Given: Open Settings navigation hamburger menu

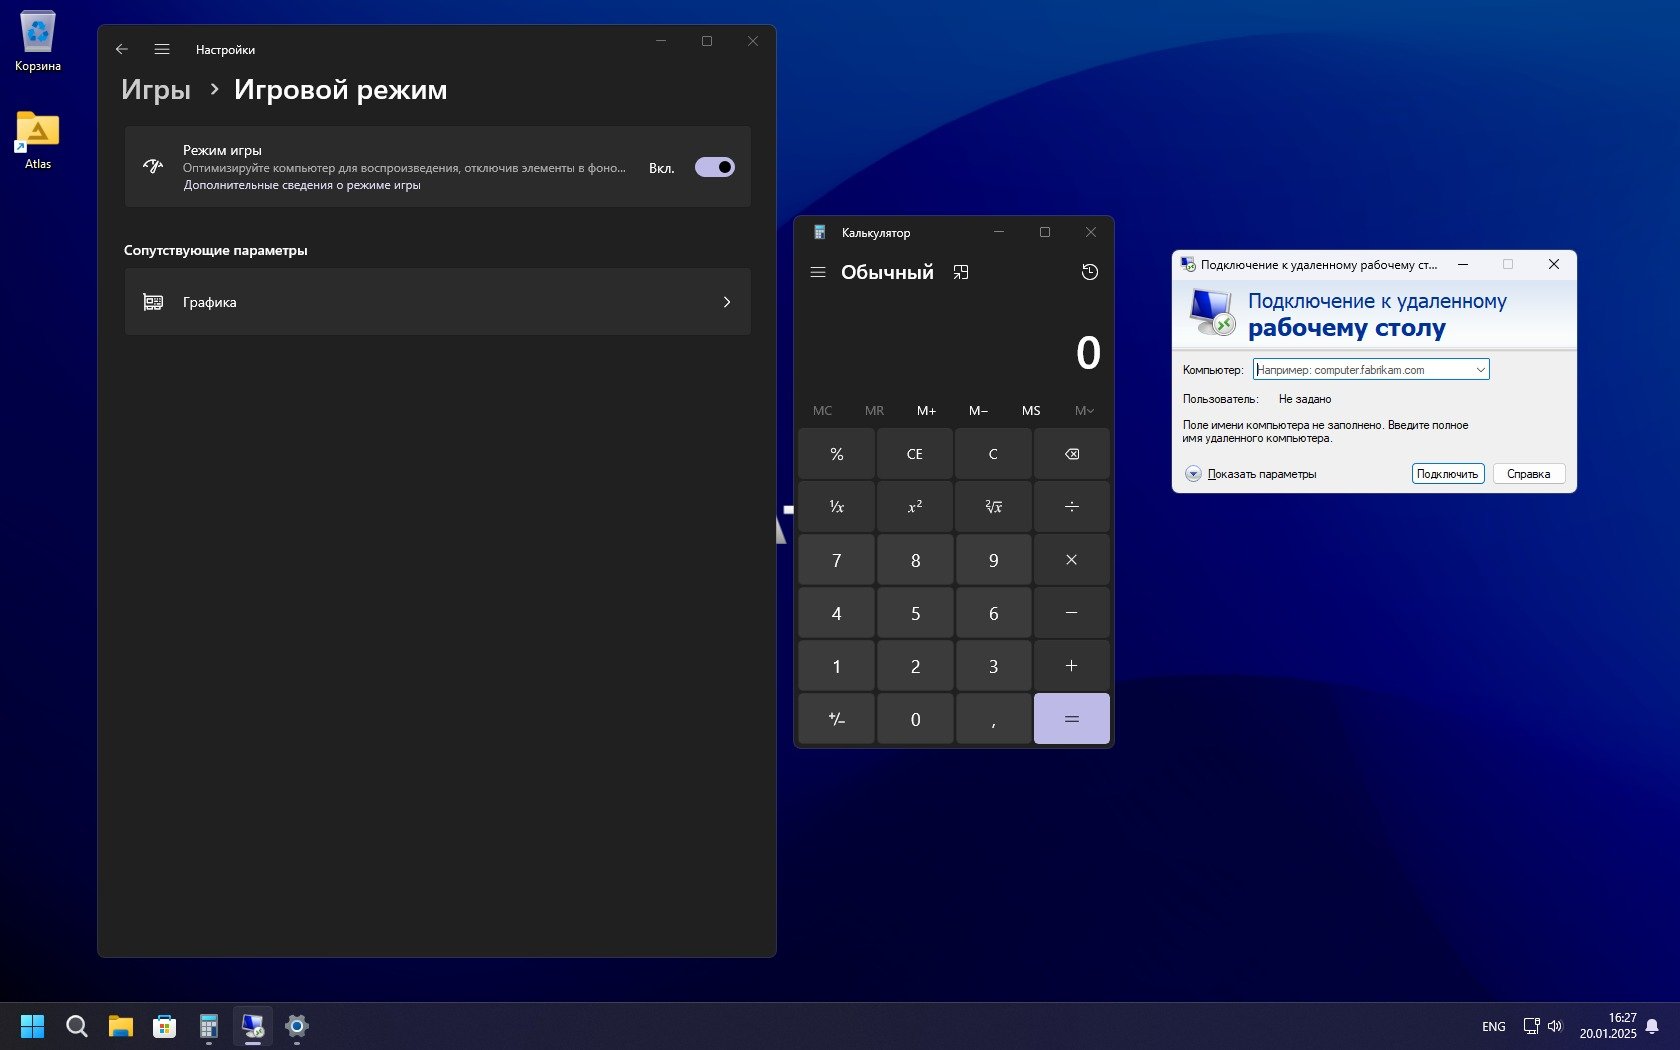Looking at the screenshot, I should [162, 49].
